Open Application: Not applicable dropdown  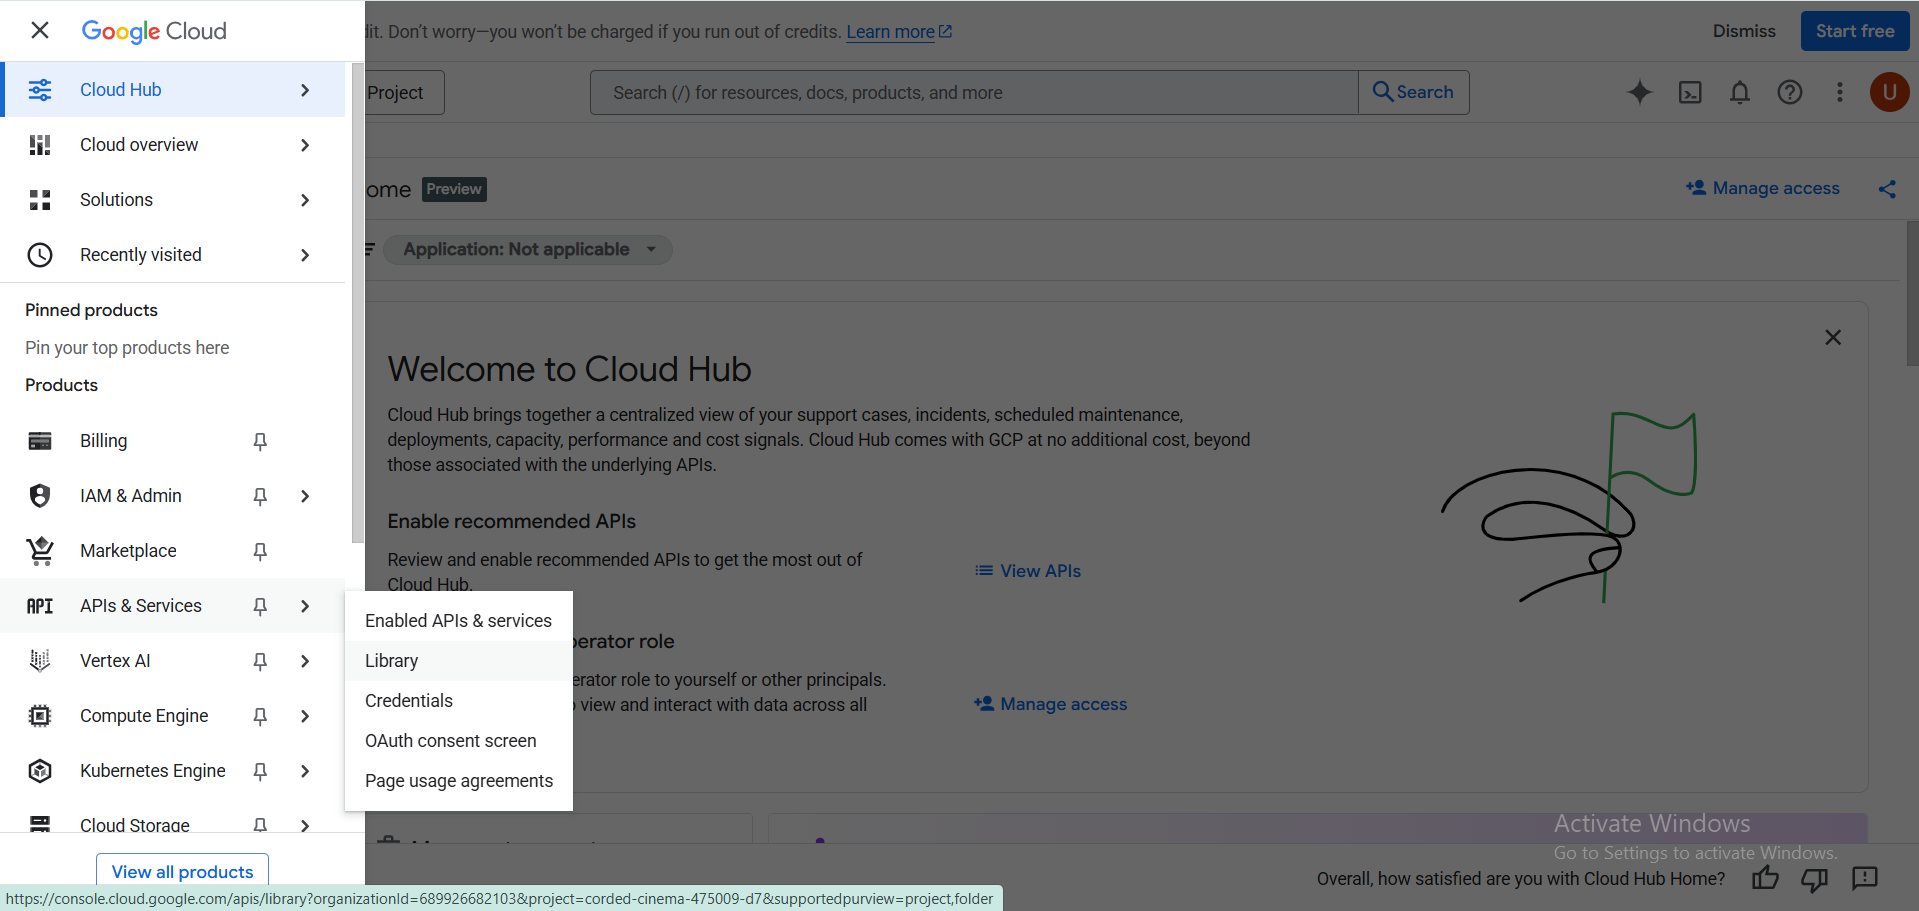529,250
